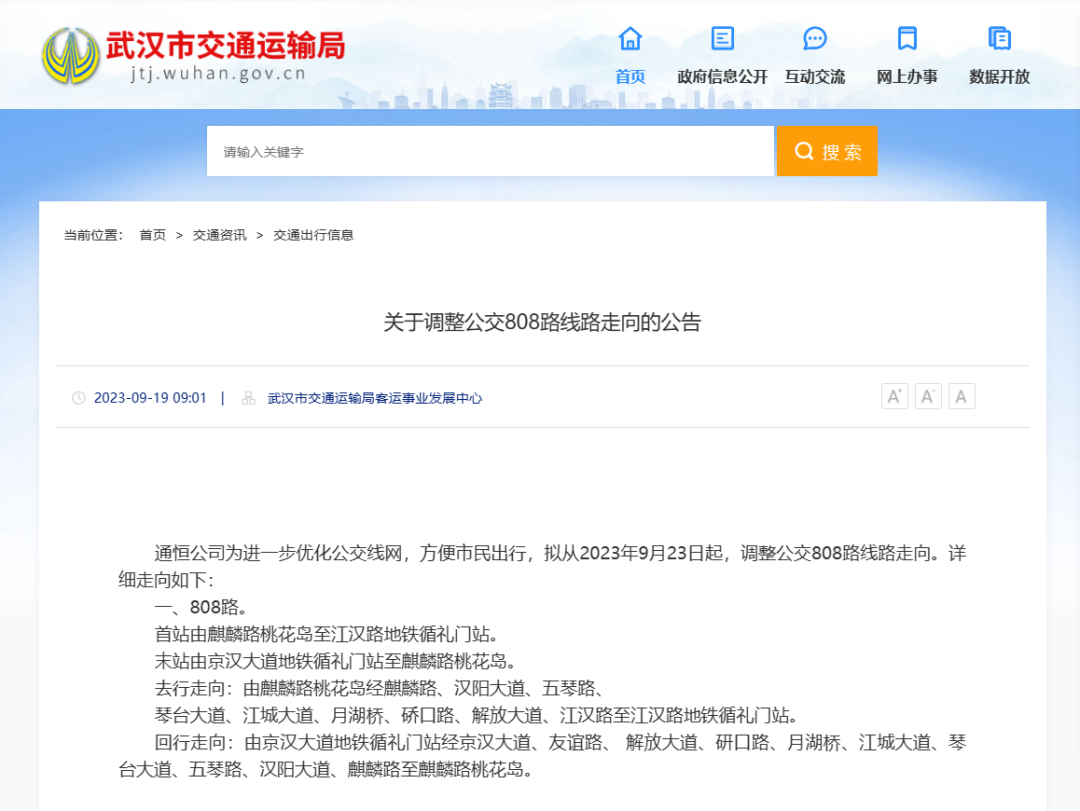This screenshot has width=1080, height=811.
Task: Open the 政府信息公开 menu label
Action: coord(722,77)
